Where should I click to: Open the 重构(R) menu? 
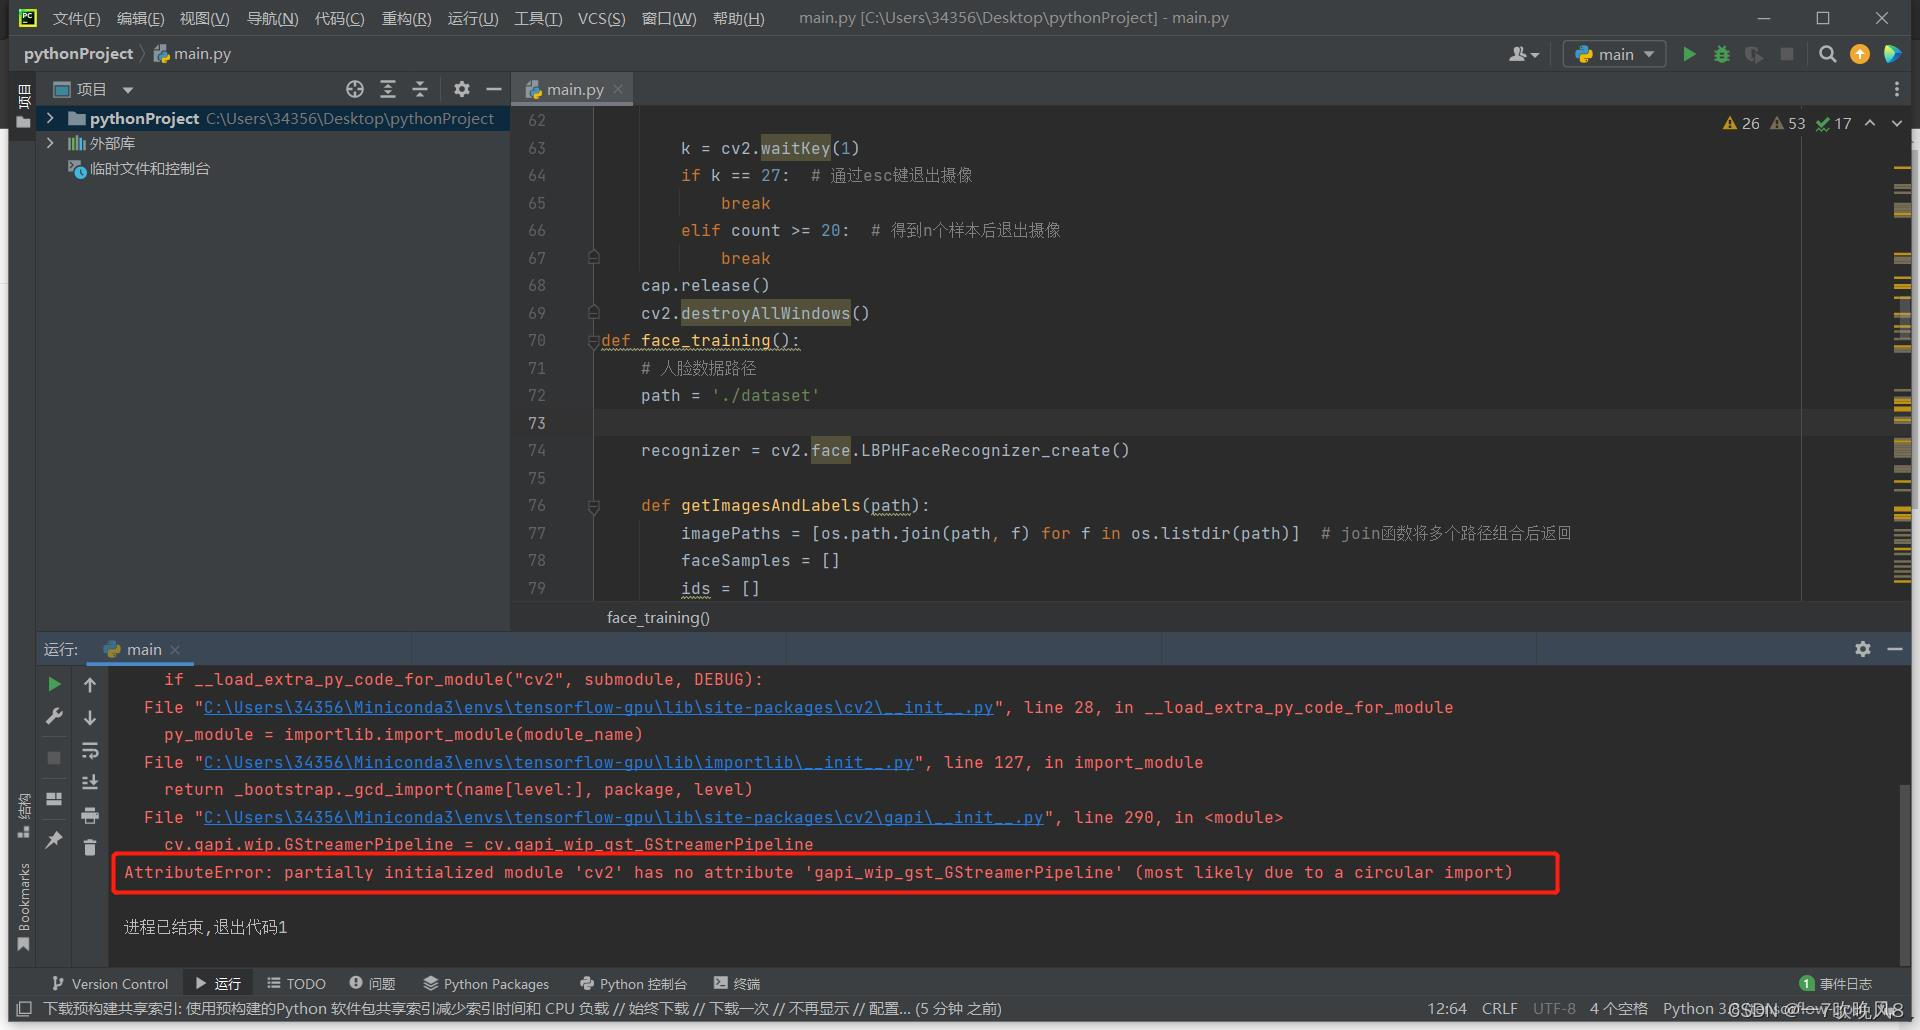pyautogui.click(x=406, y=18)
